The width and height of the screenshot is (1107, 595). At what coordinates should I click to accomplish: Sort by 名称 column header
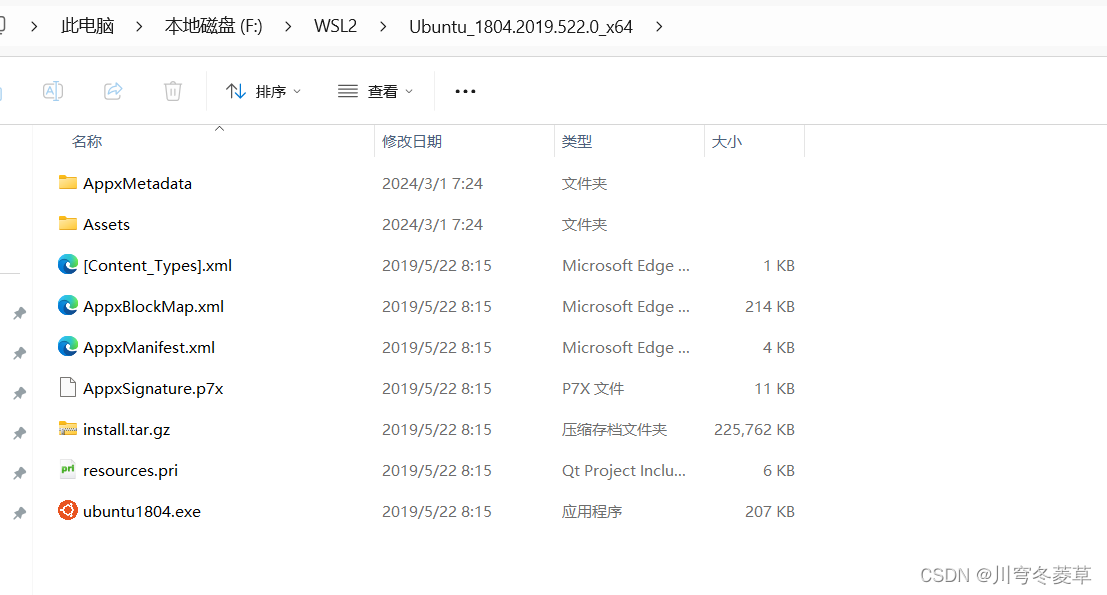(x=87, y=141)
